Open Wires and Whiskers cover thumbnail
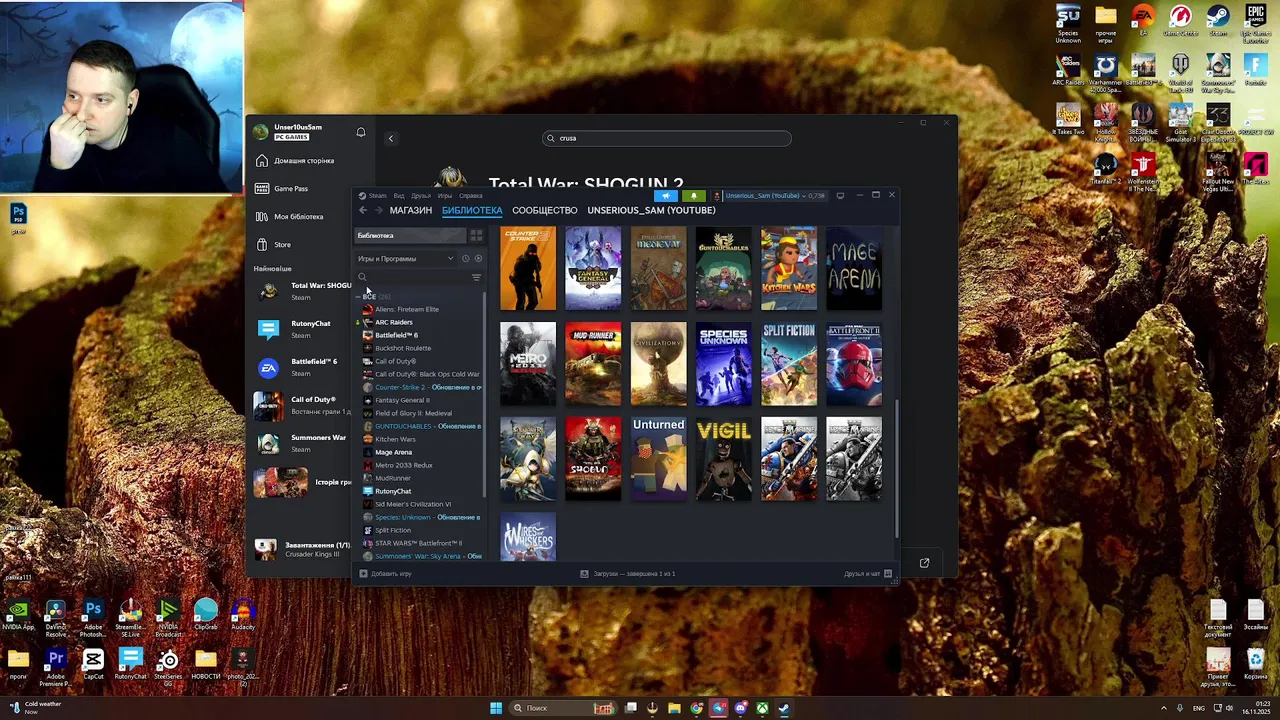 click(x=528, y=537)
